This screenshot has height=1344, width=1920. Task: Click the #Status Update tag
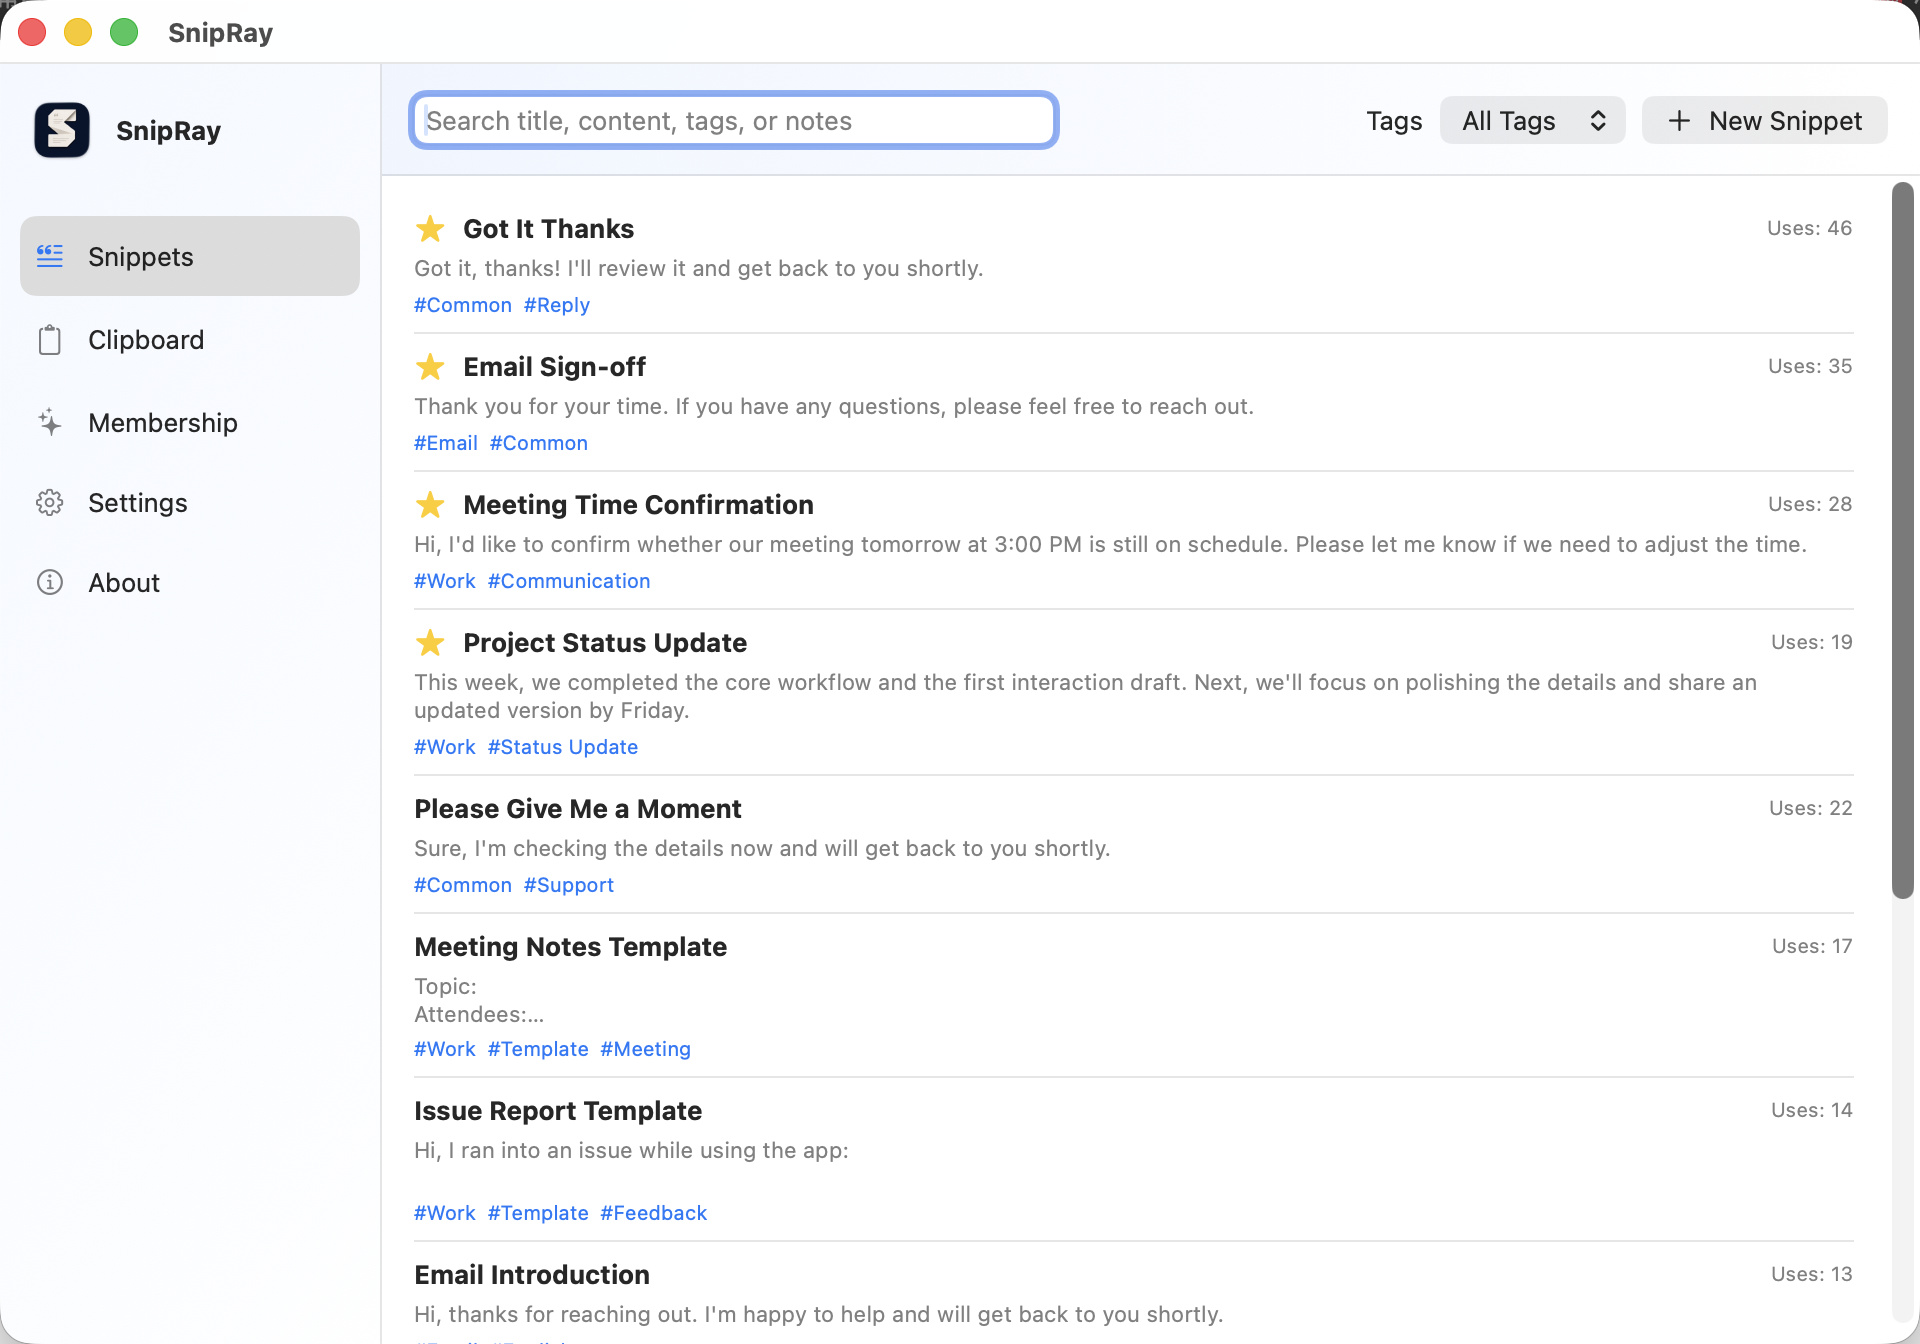point(563,747)
